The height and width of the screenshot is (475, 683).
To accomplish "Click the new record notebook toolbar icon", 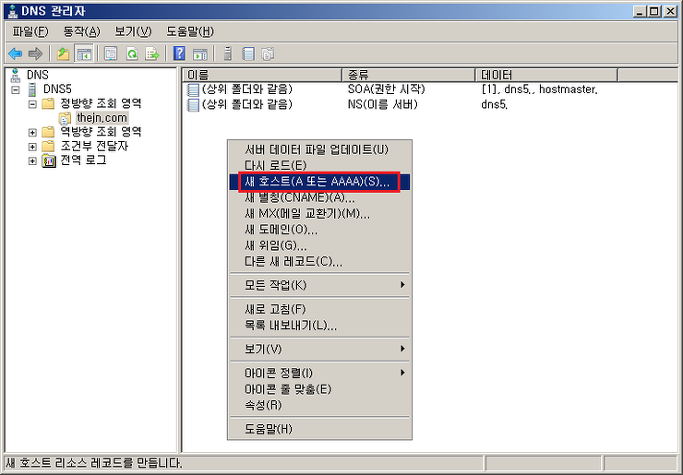I will [248, 54].
